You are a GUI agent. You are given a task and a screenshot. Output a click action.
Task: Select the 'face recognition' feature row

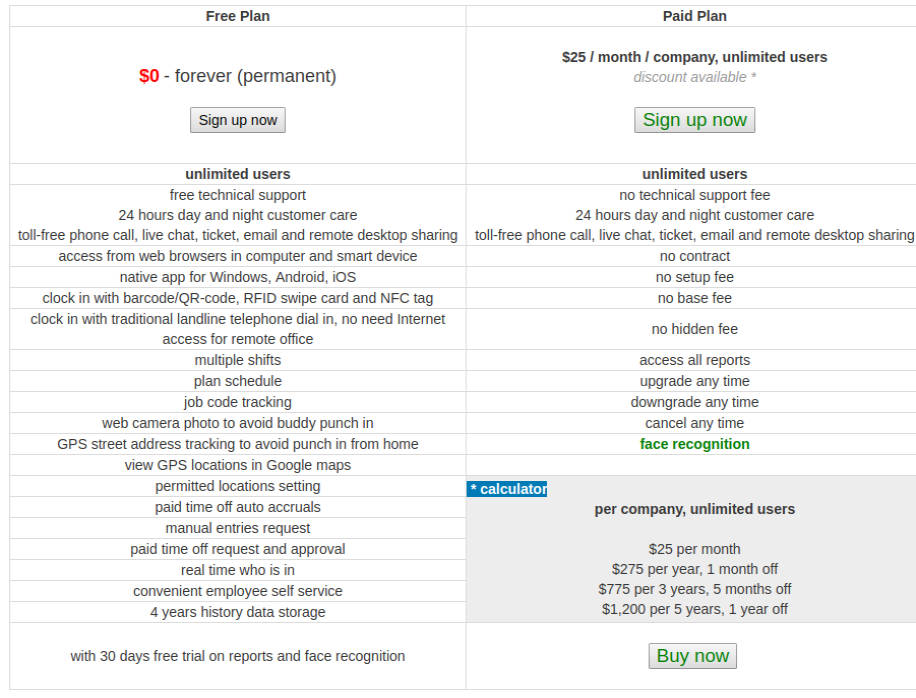point(695,444)
